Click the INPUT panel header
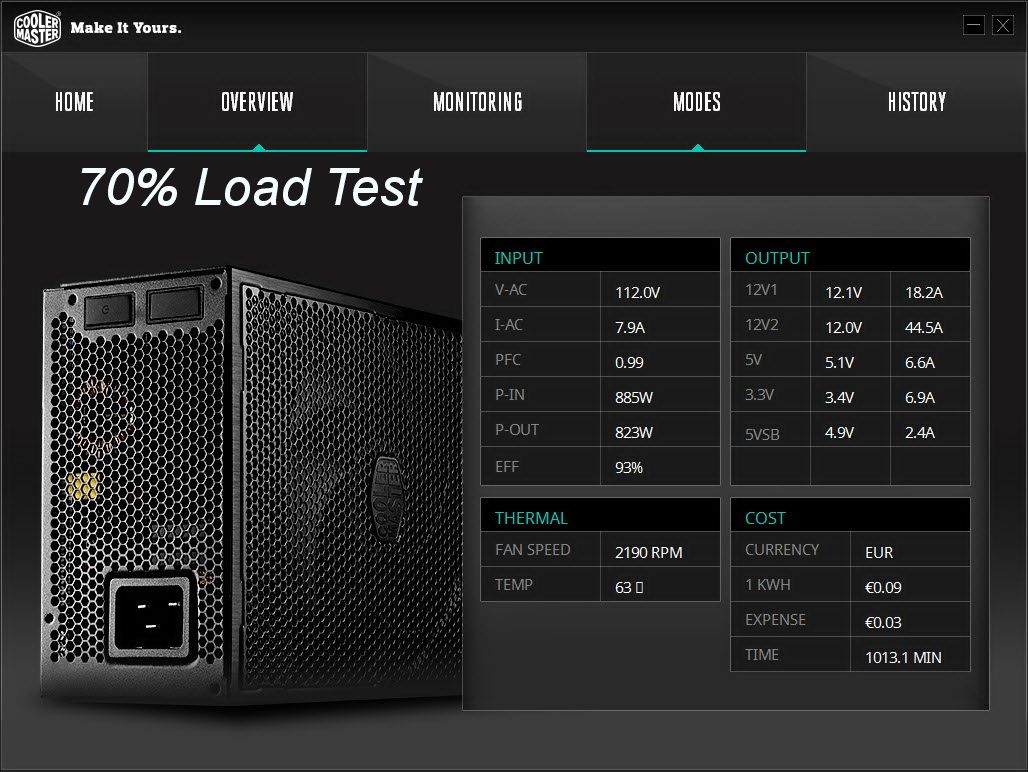This screenshot has width=1028, height=772. (600, 256)
